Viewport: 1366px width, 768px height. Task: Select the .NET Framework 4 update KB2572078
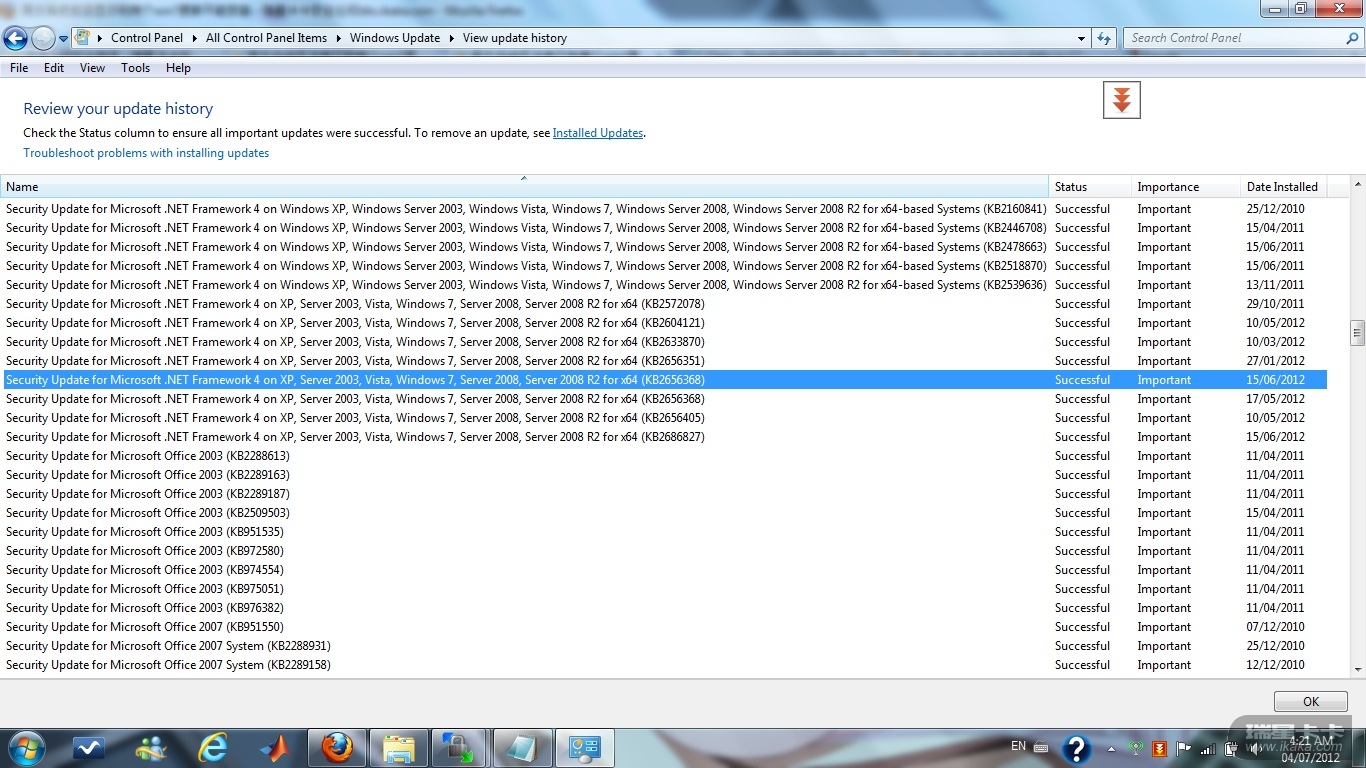pos(665,304)
